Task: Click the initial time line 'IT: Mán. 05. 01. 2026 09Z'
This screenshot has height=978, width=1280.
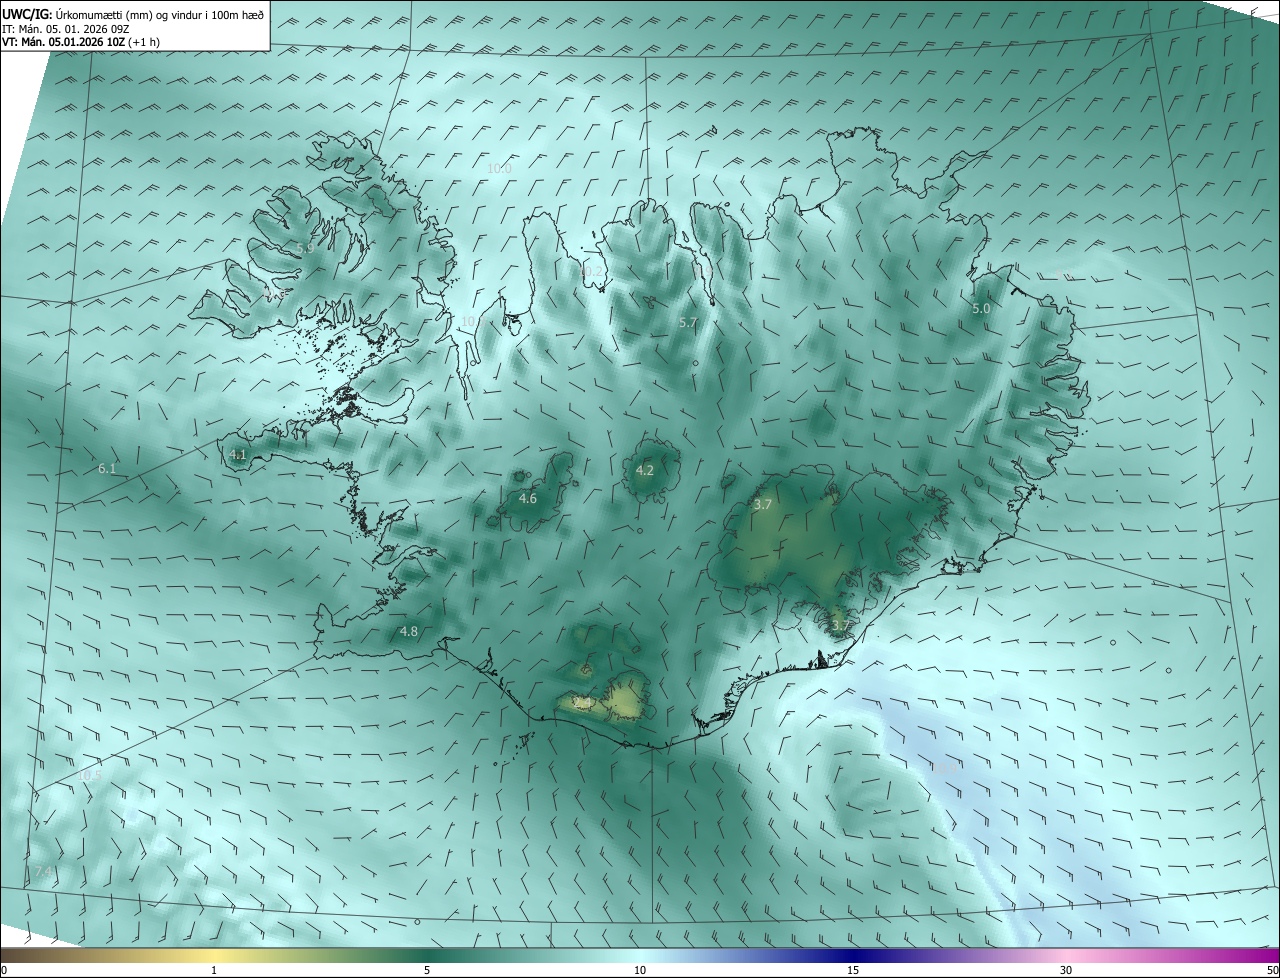Action: click(x=66, y=29)
